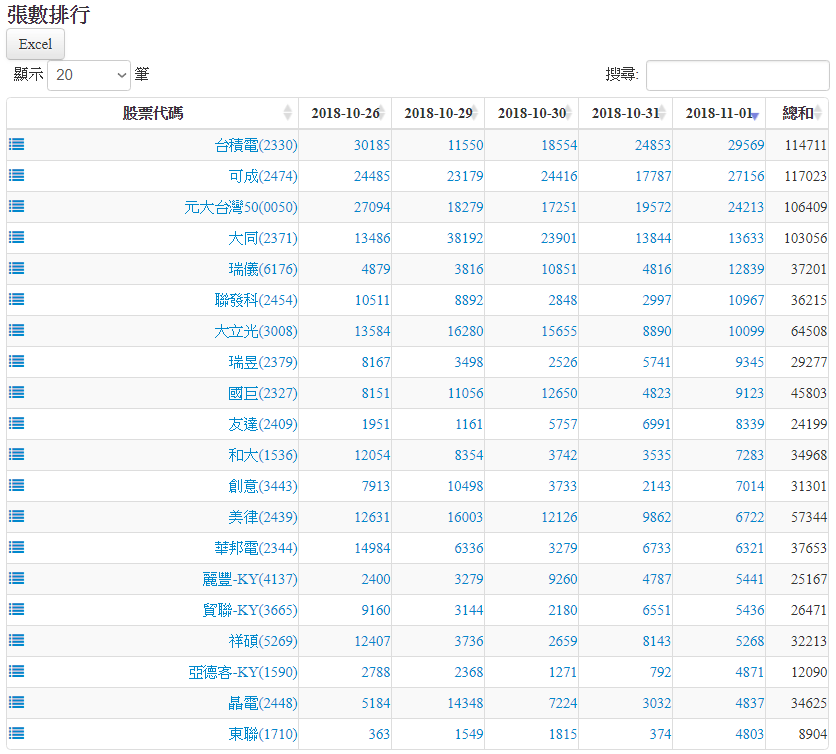The width and height of the screenshot is (836, 754).
Task: Open the 大立光(3008) stock link
Action: pos(255,331)
